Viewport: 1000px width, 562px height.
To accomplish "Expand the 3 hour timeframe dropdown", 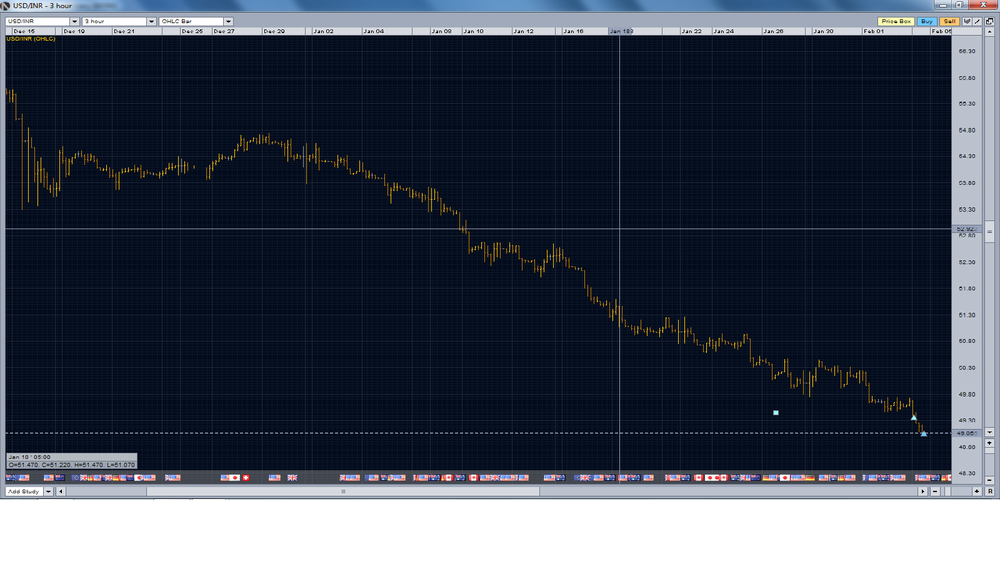I will point(151,21).
